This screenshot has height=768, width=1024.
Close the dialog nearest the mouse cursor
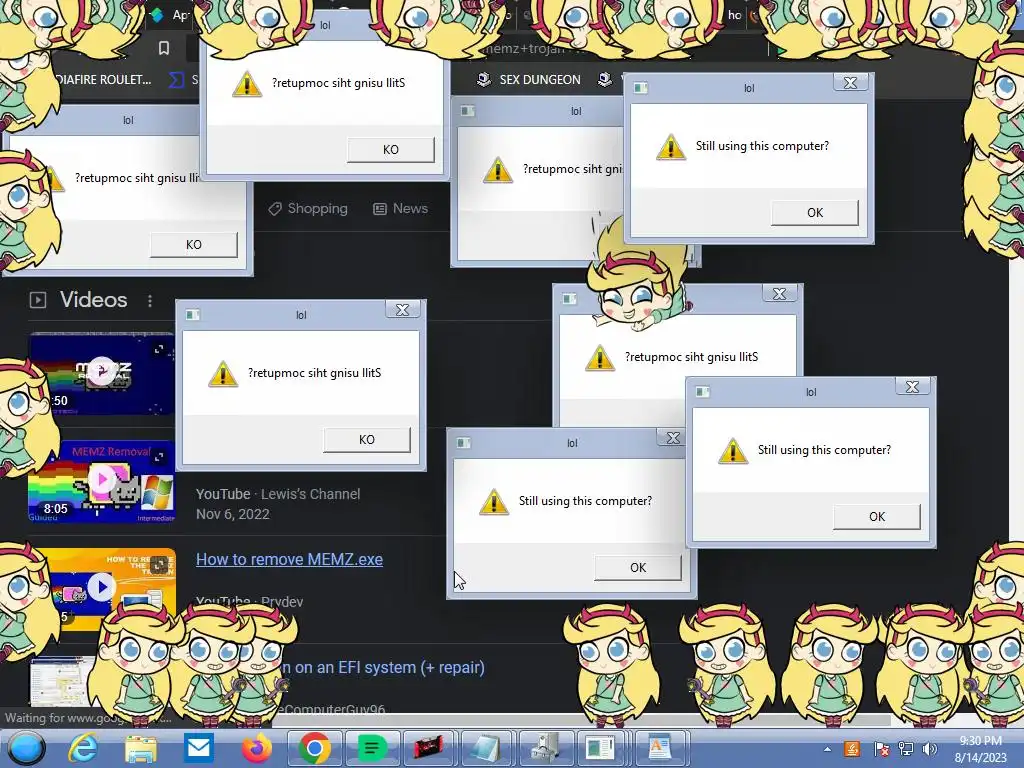pyautogui.click(x=673, y=438)
